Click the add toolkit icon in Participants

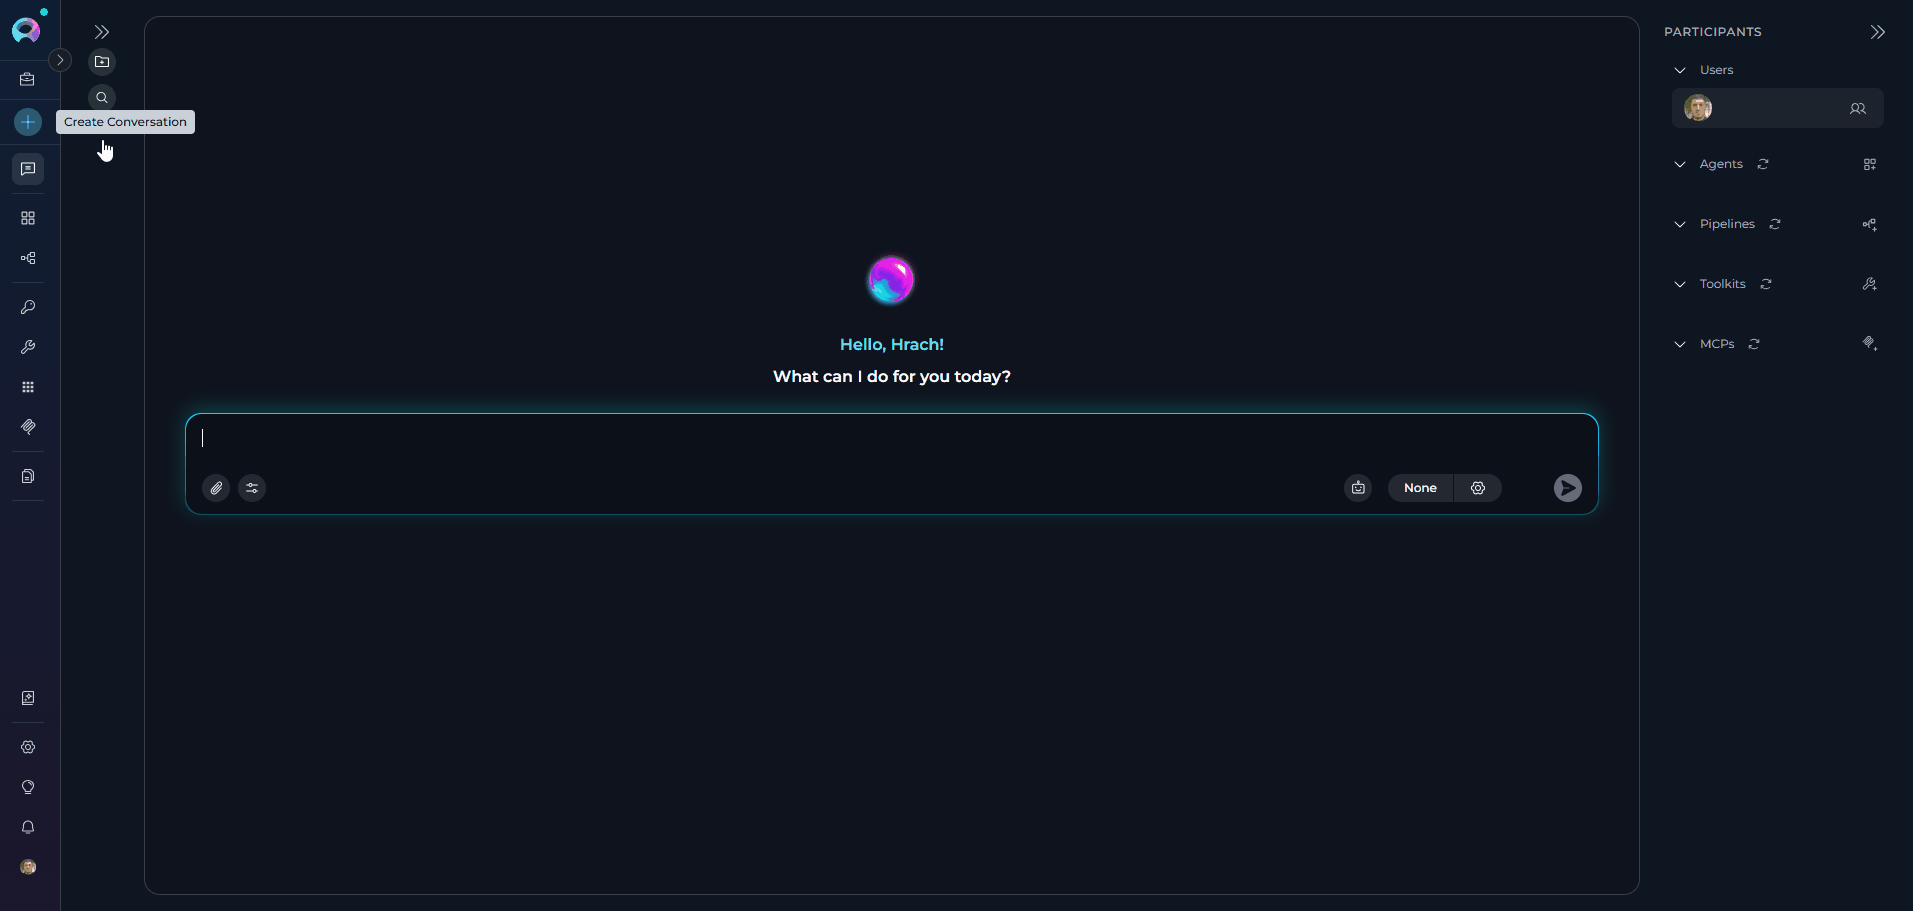(x=1869, y=284)
